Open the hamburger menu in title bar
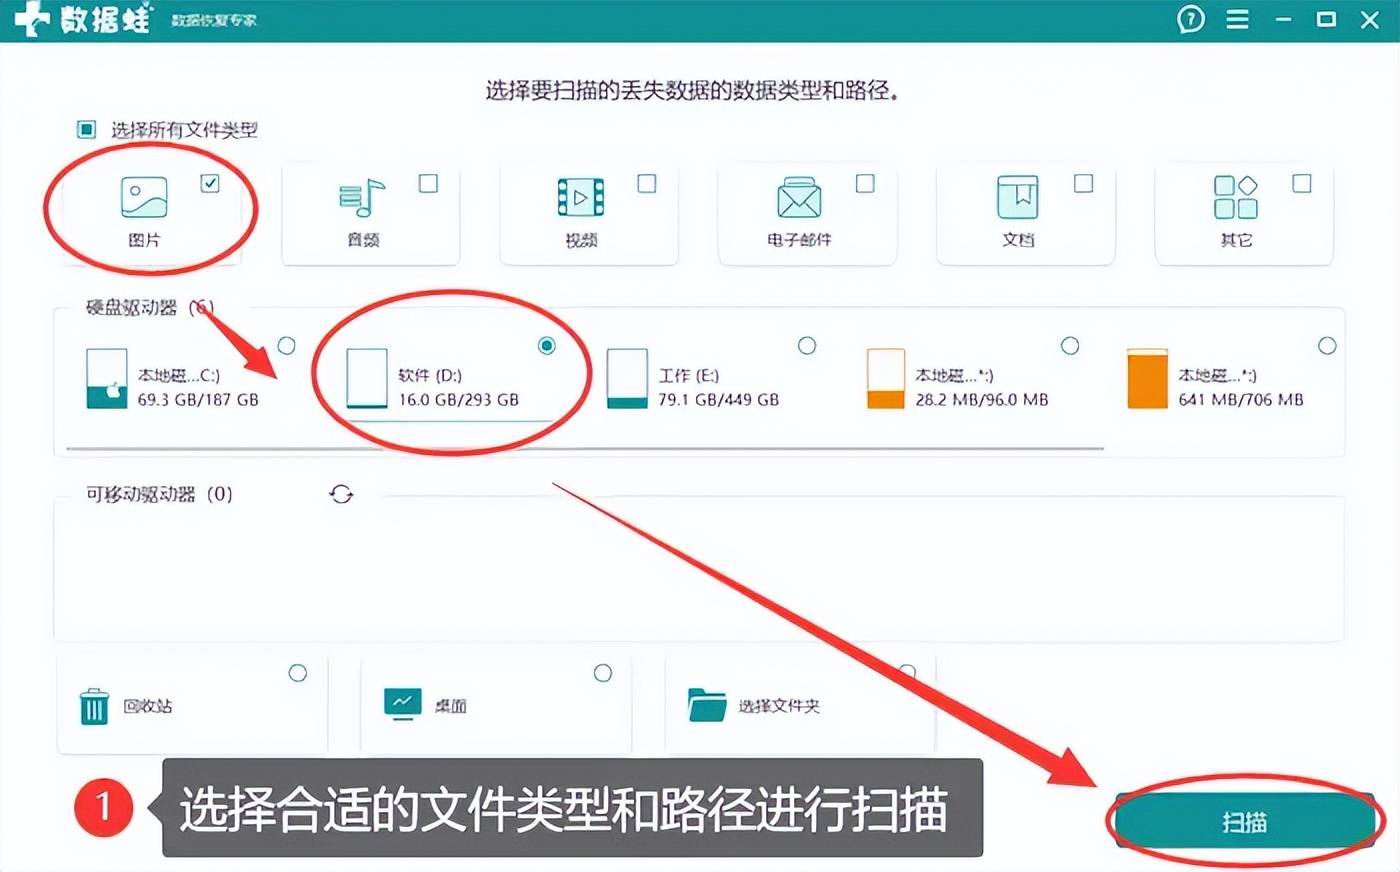Screen dimensions: 1400x872 tap(1238, 20)
